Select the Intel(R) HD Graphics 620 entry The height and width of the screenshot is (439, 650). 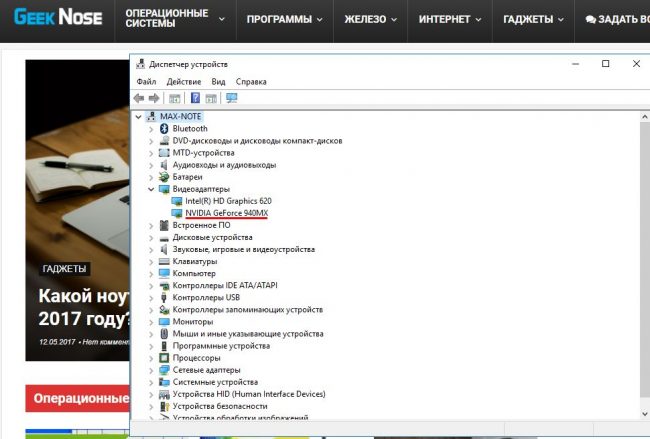pyautogui.click(x=228, y=201)
